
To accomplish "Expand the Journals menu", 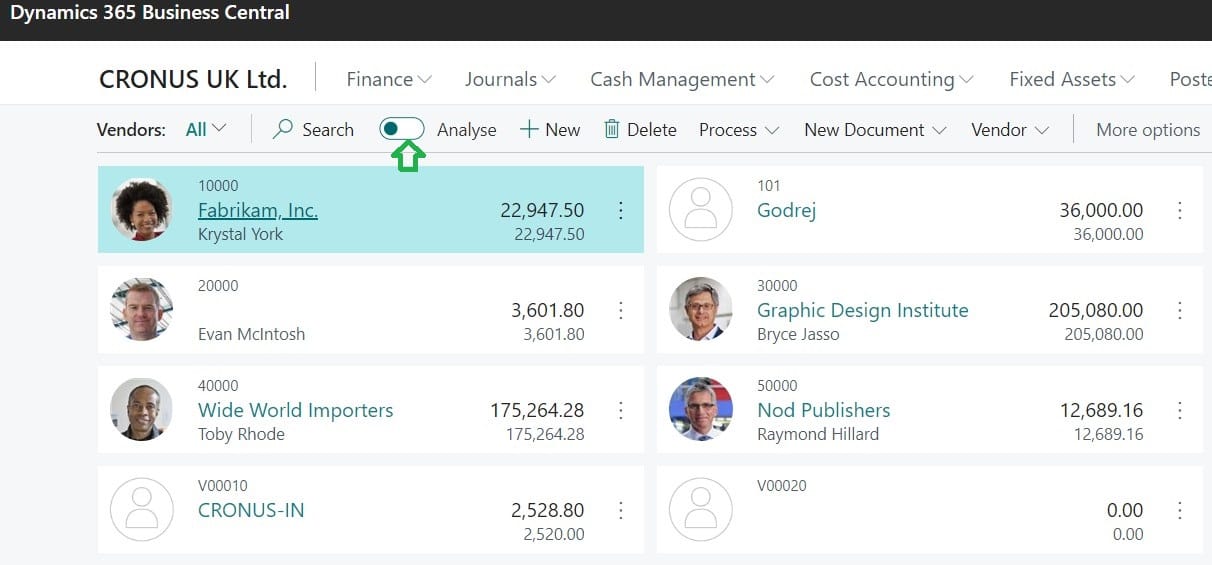I will point(510,79).
